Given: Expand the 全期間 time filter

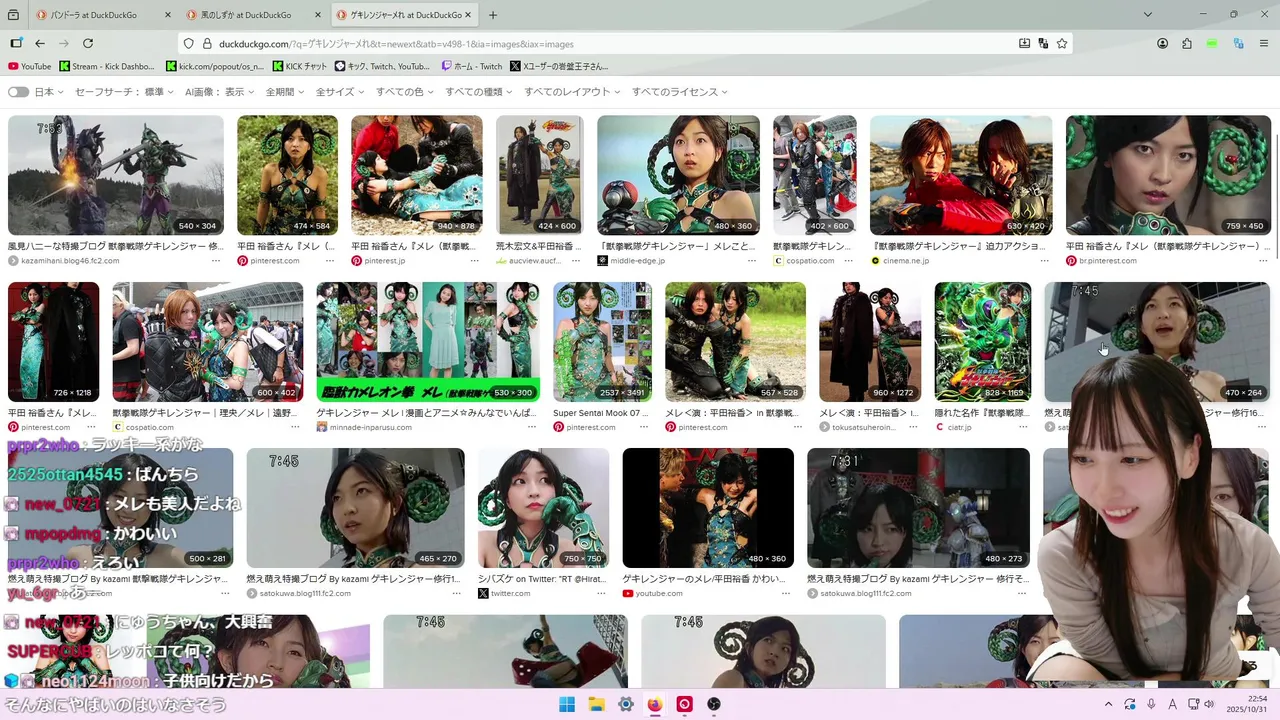Looking at the screenshot, I should 285,92.
